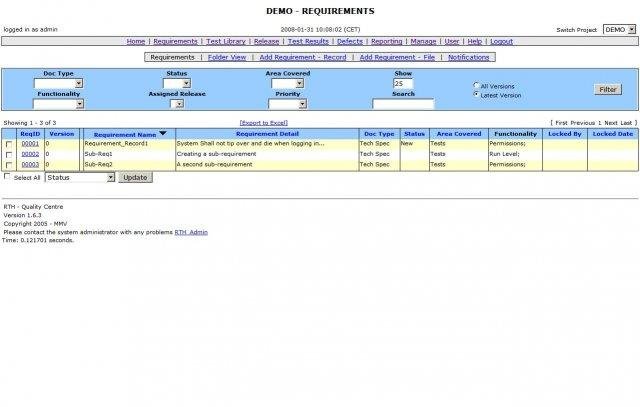The height and width of the screenshot is (407, 640).
Task: Open the Priority filter dropdown
Action: [x=287, y=103]
